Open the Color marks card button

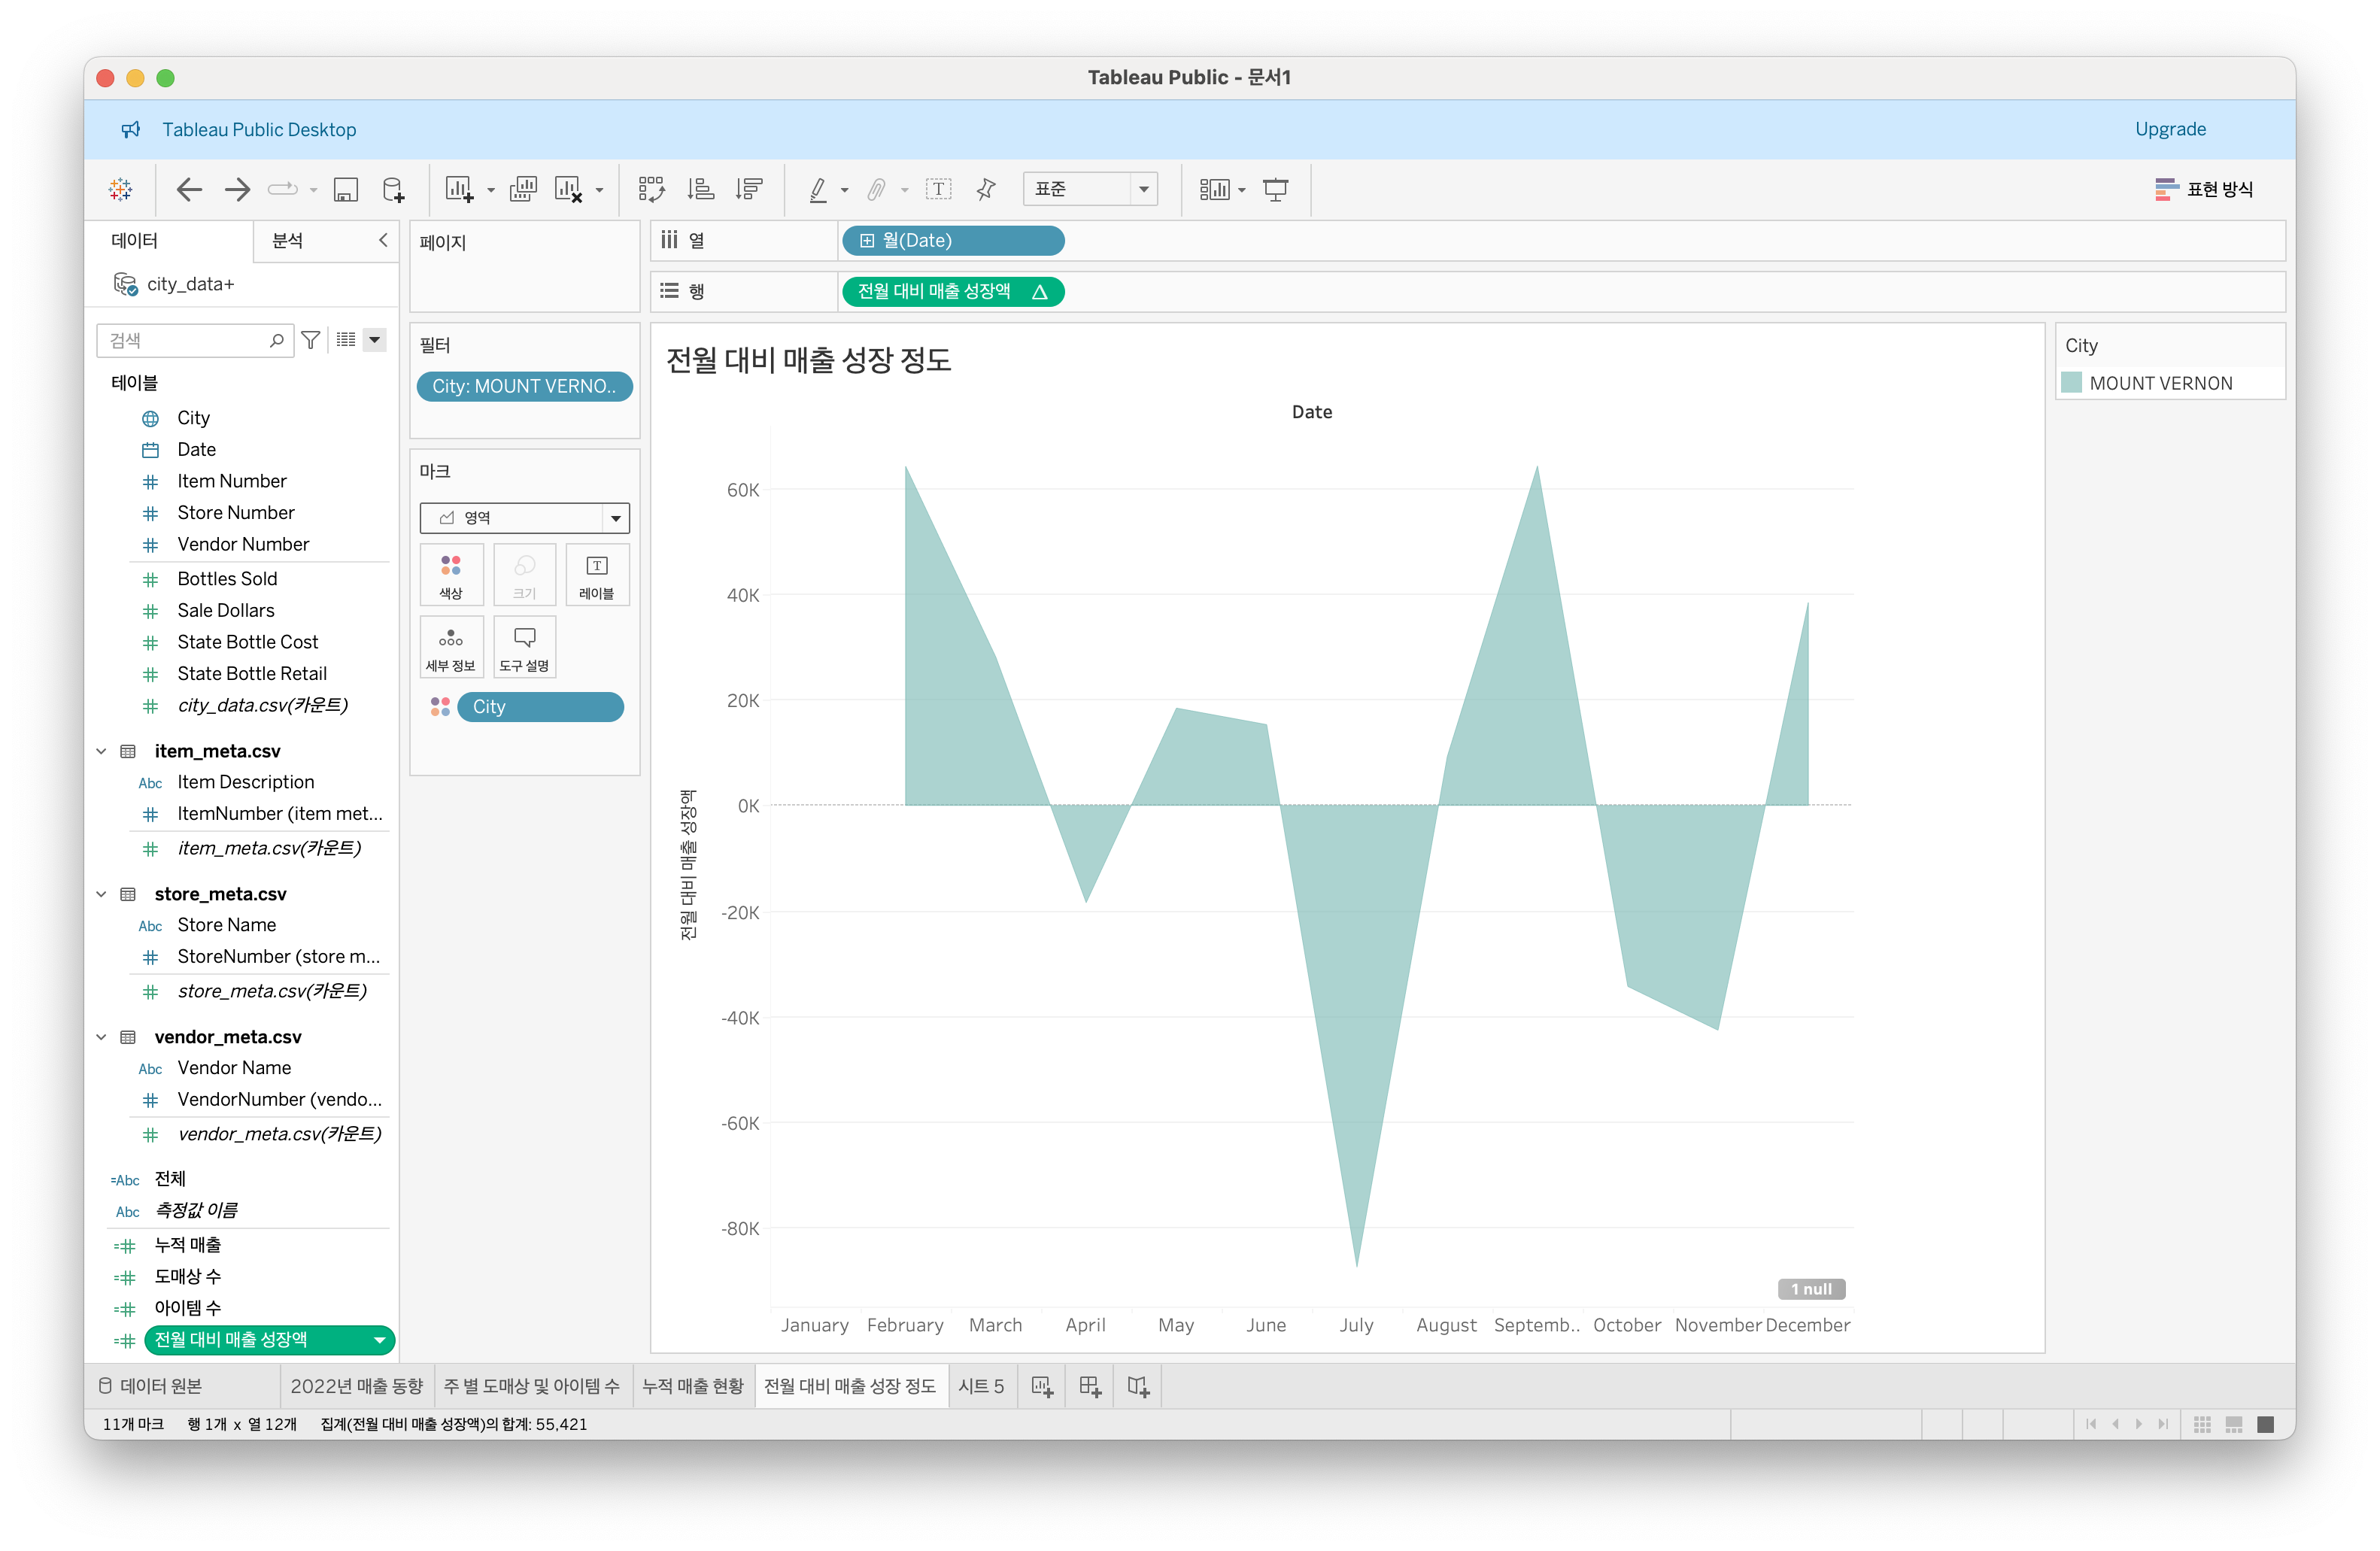[451, 575]
